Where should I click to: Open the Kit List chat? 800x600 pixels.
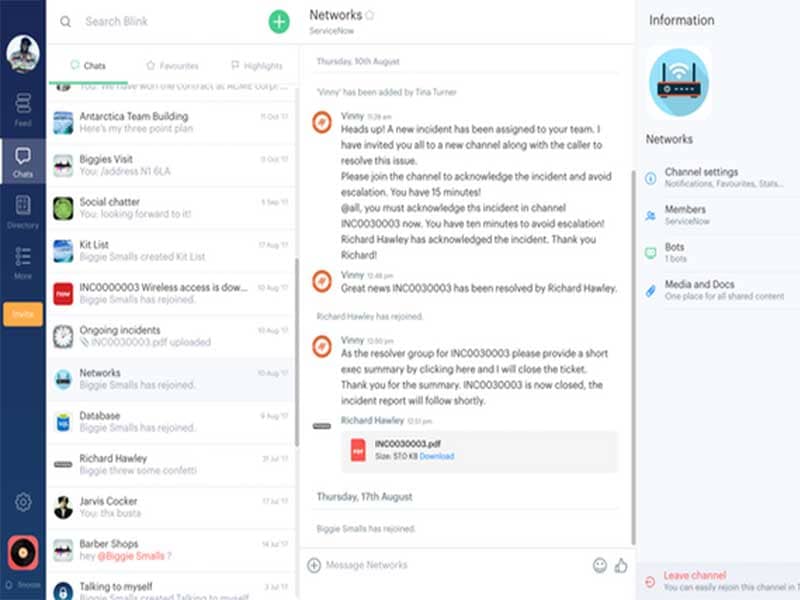click(x=171, y=251)
